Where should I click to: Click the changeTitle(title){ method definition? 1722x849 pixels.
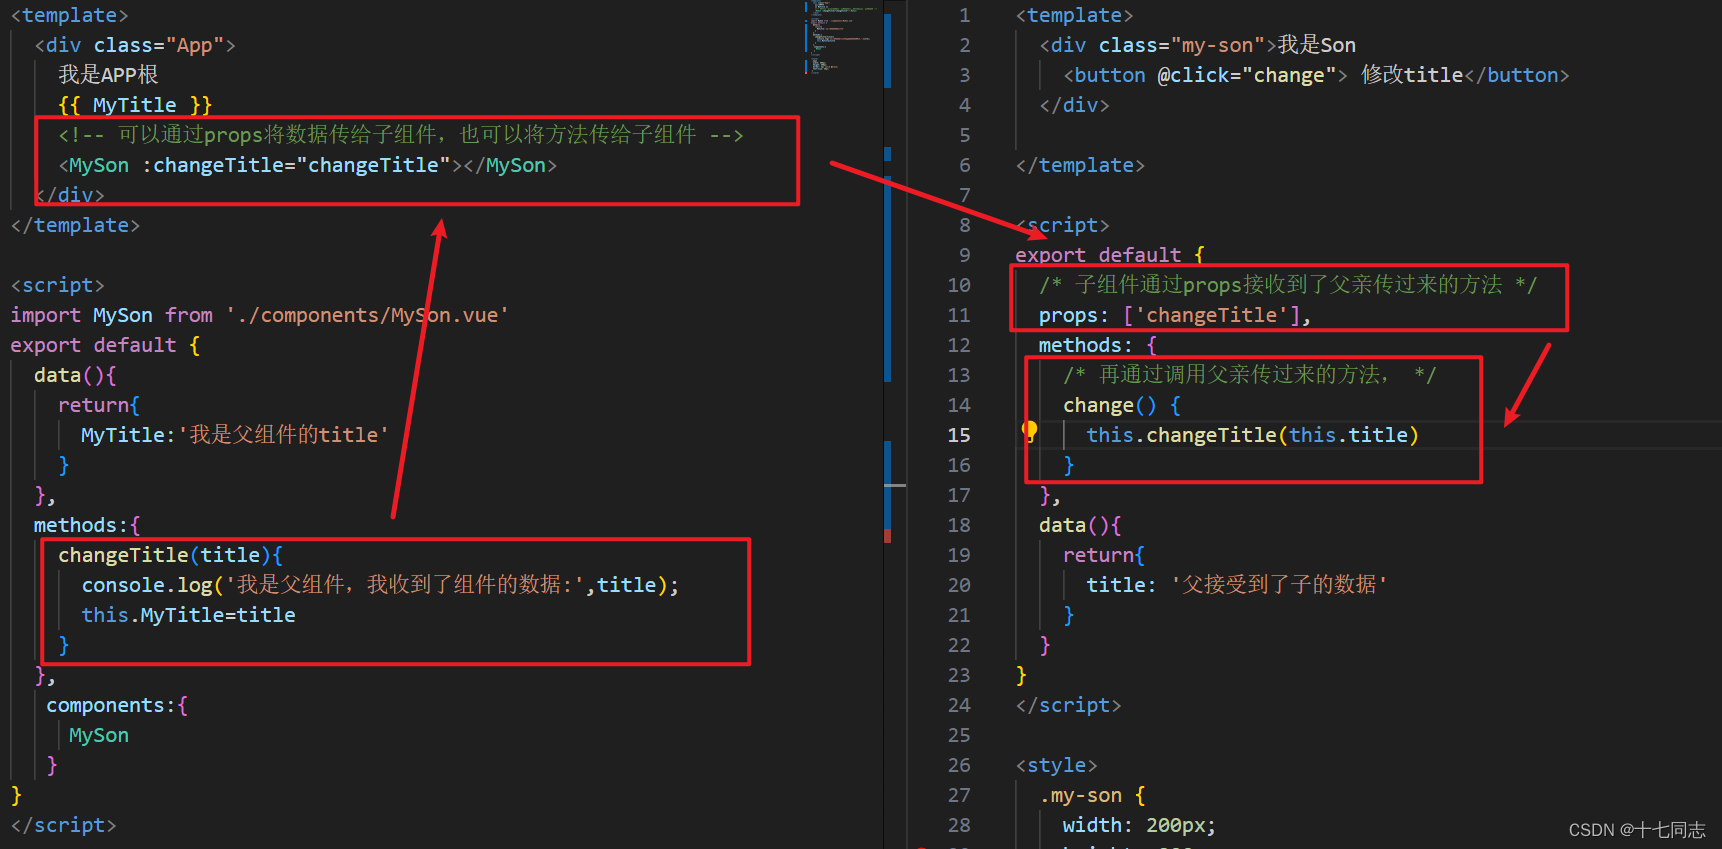point(170,555)
